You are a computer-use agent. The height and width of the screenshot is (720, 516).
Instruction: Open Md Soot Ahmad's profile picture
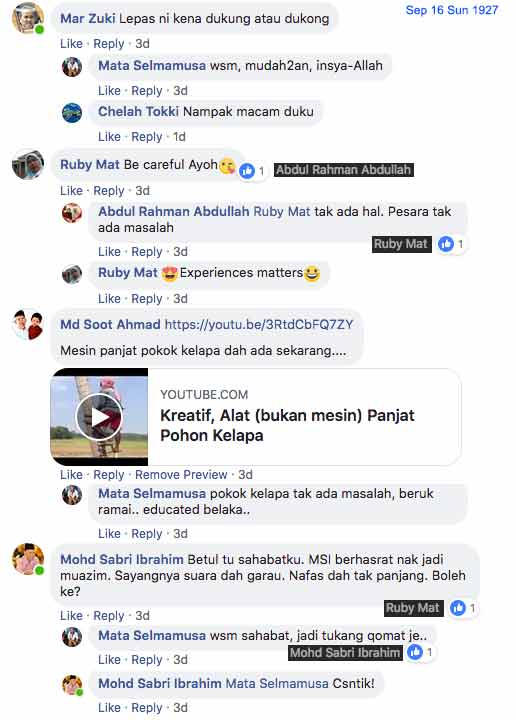(x=28, y=325)
